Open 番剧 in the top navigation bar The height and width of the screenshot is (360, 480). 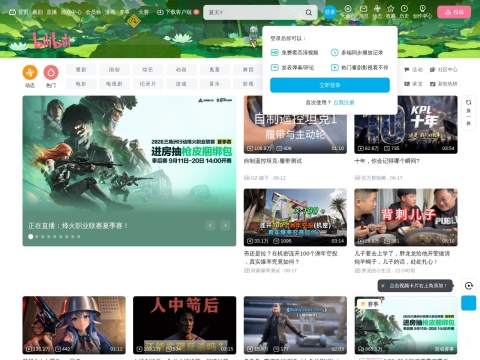(37, 12)
